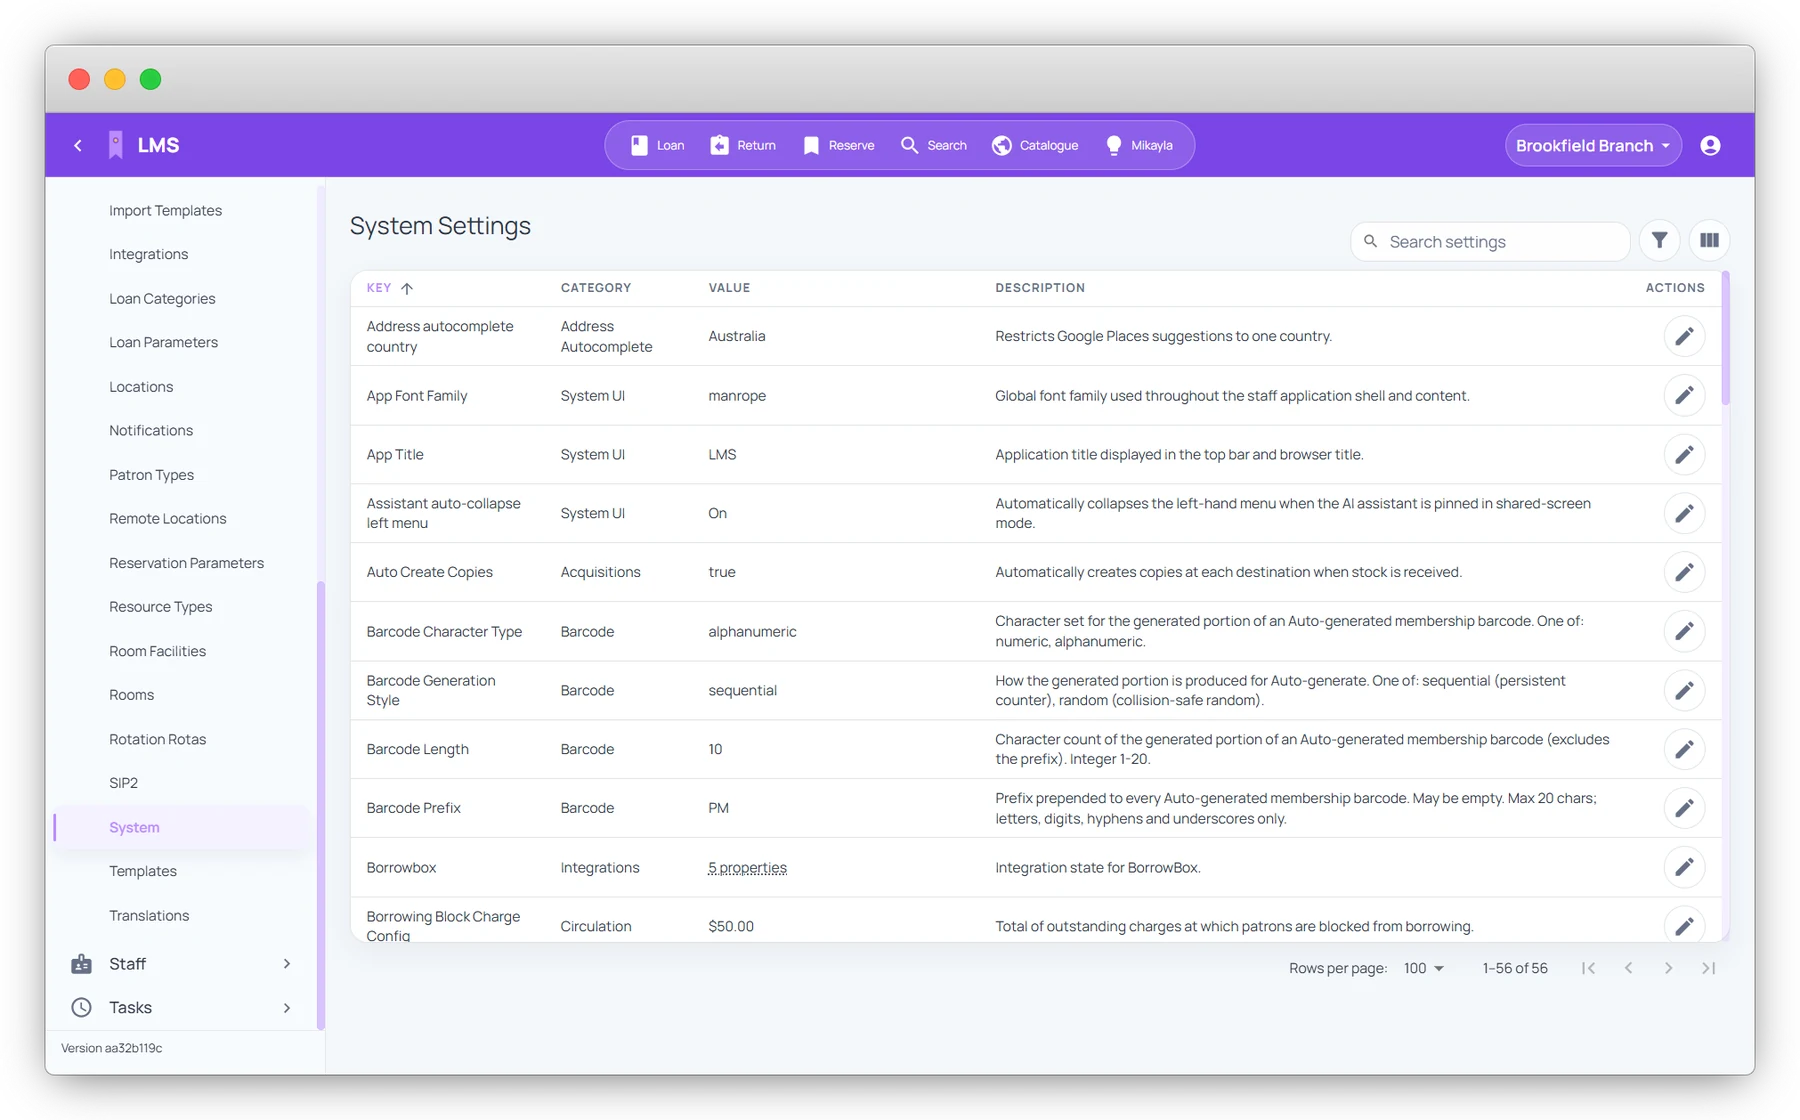
Task: Jump to first page arrow
Action: coord(1588,968)
